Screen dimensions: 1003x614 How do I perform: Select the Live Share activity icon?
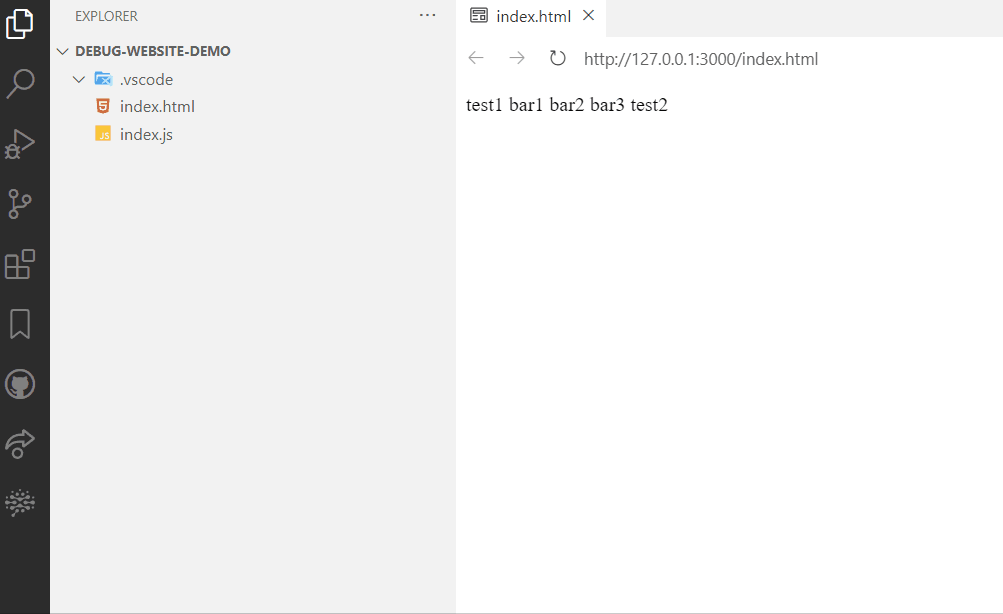point(20,444)
